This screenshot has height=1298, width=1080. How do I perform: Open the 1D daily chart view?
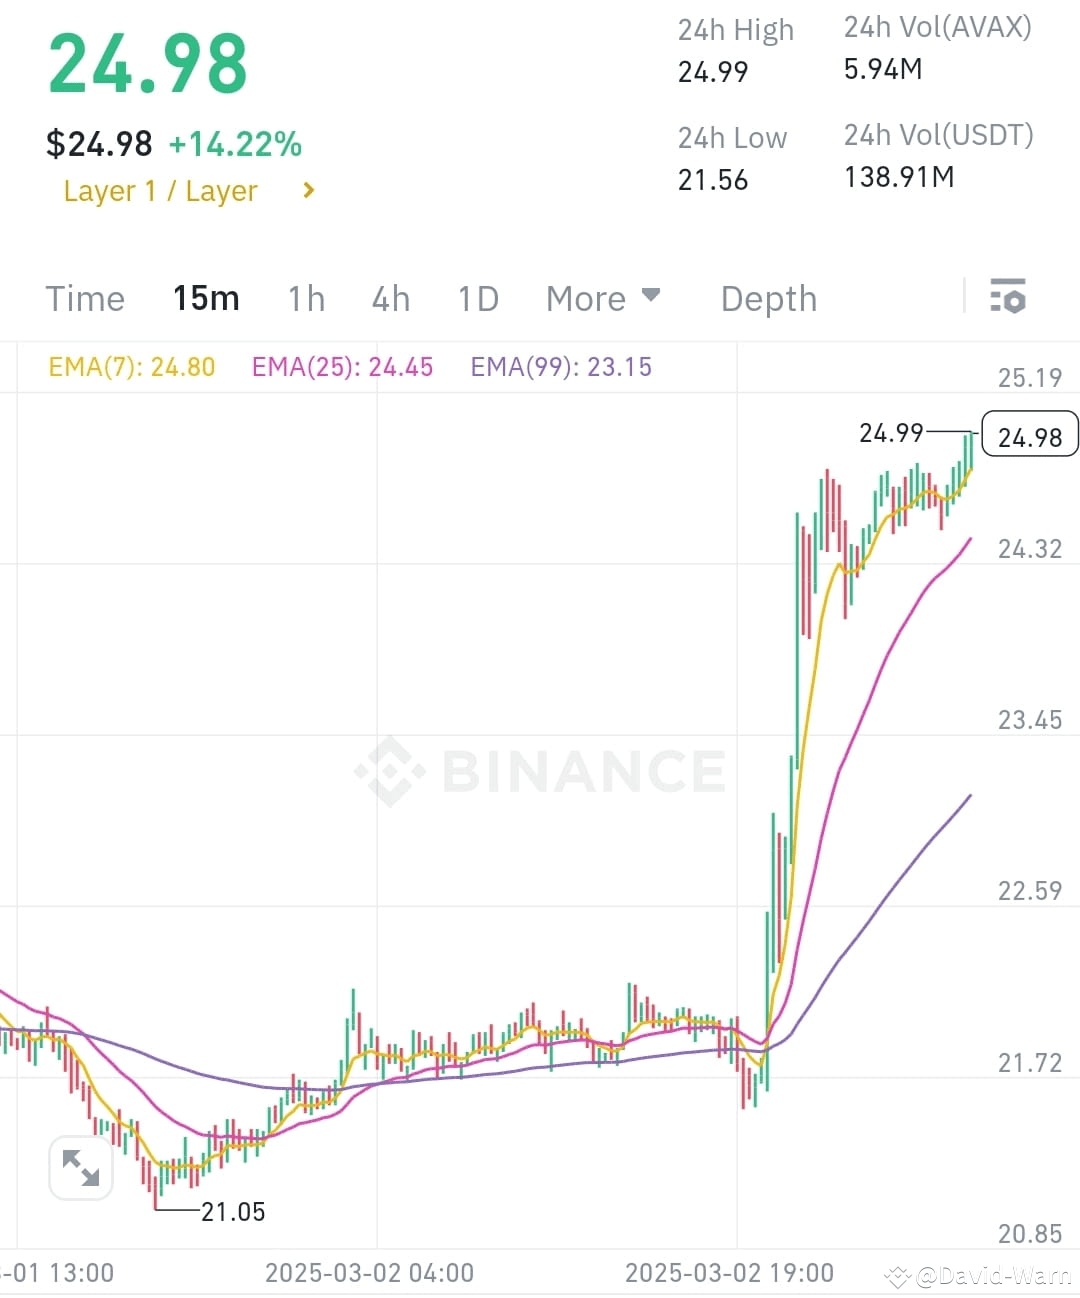pyautogui.click(x=477, y=298)
